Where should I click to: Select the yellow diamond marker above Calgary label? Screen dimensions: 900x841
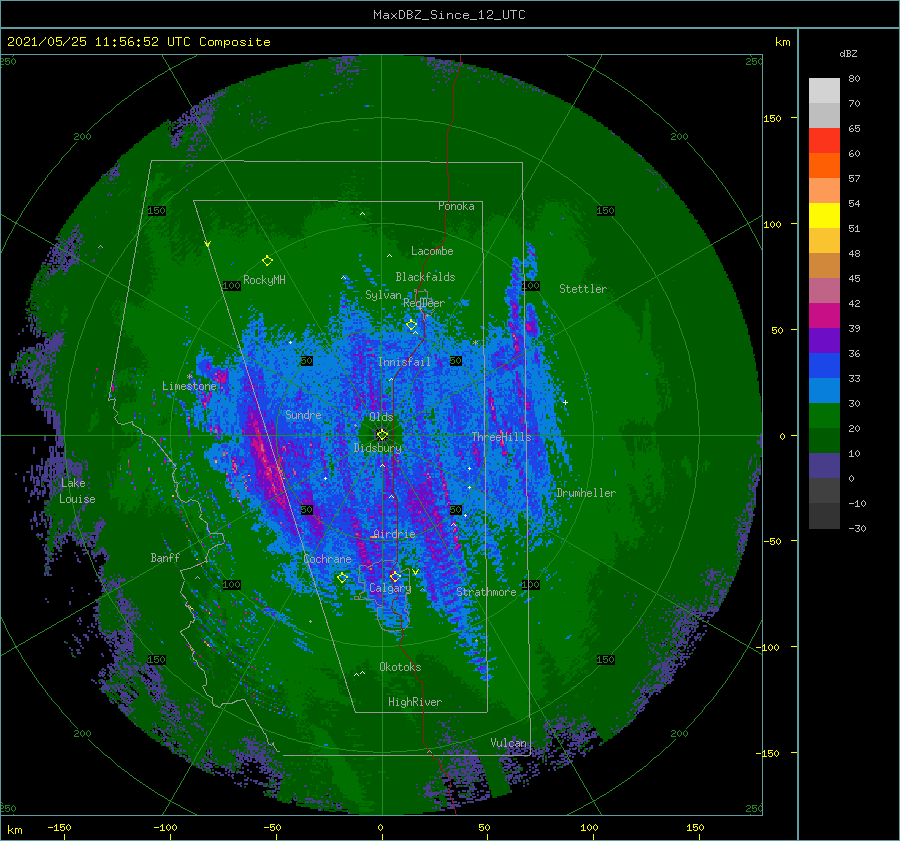point(395,576)
